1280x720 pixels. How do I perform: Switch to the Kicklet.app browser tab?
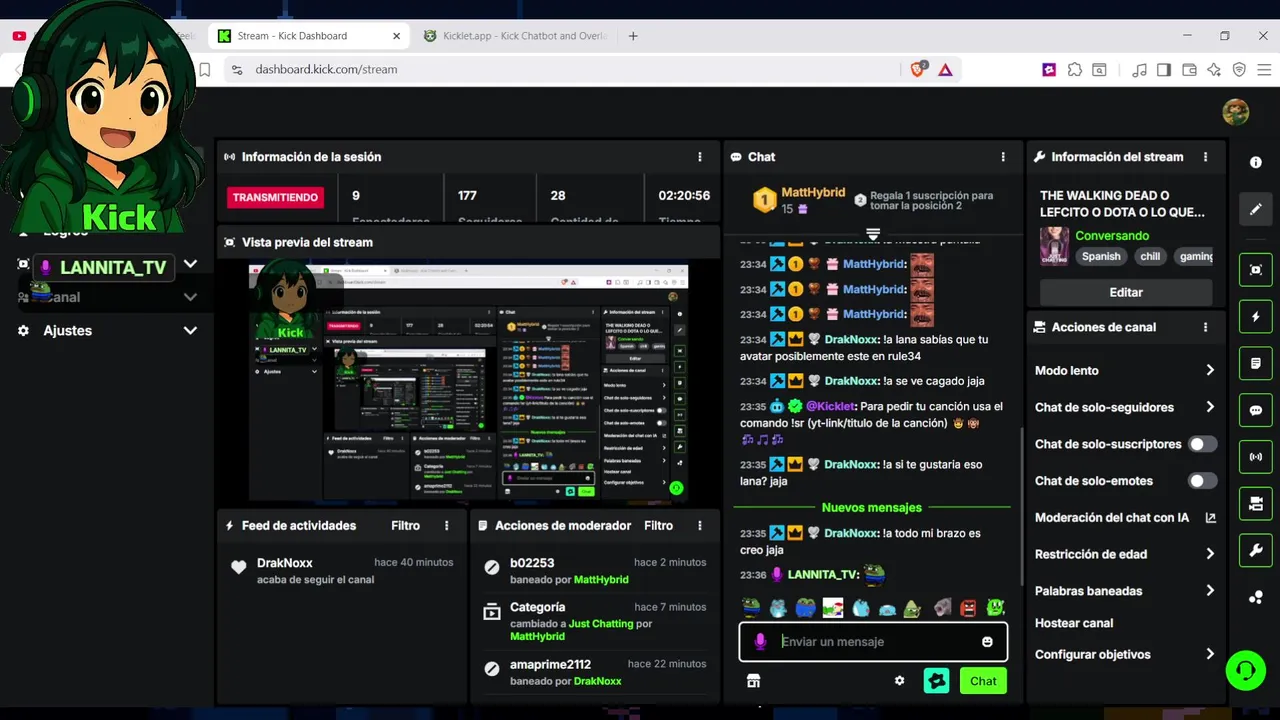tap(515, 36)
